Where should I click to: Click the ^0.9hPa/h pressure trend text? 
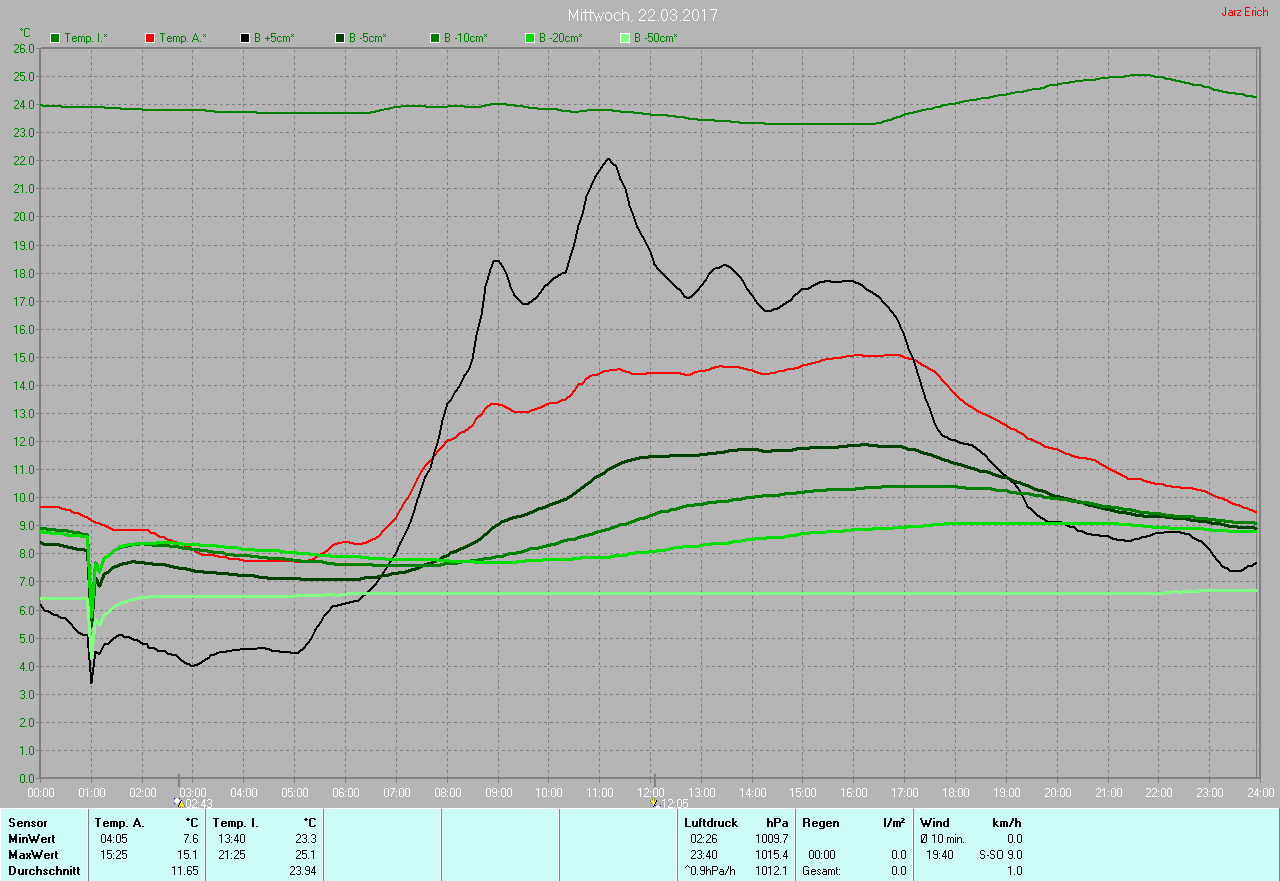[x=710, y=871]
